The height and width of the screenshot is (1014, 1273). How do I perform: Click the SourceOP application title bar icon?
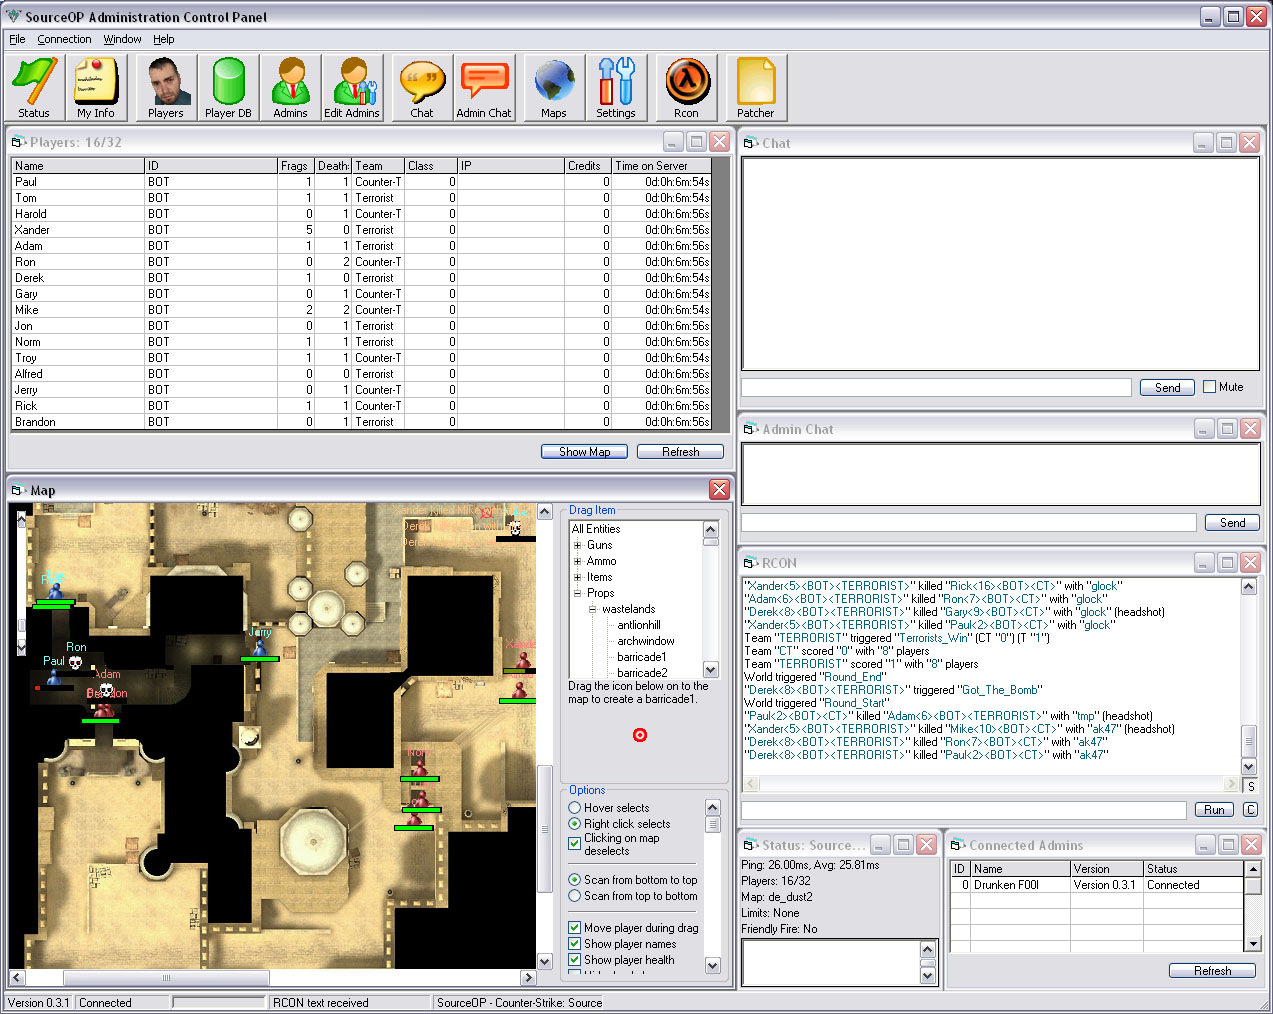[x=13, y=16]
